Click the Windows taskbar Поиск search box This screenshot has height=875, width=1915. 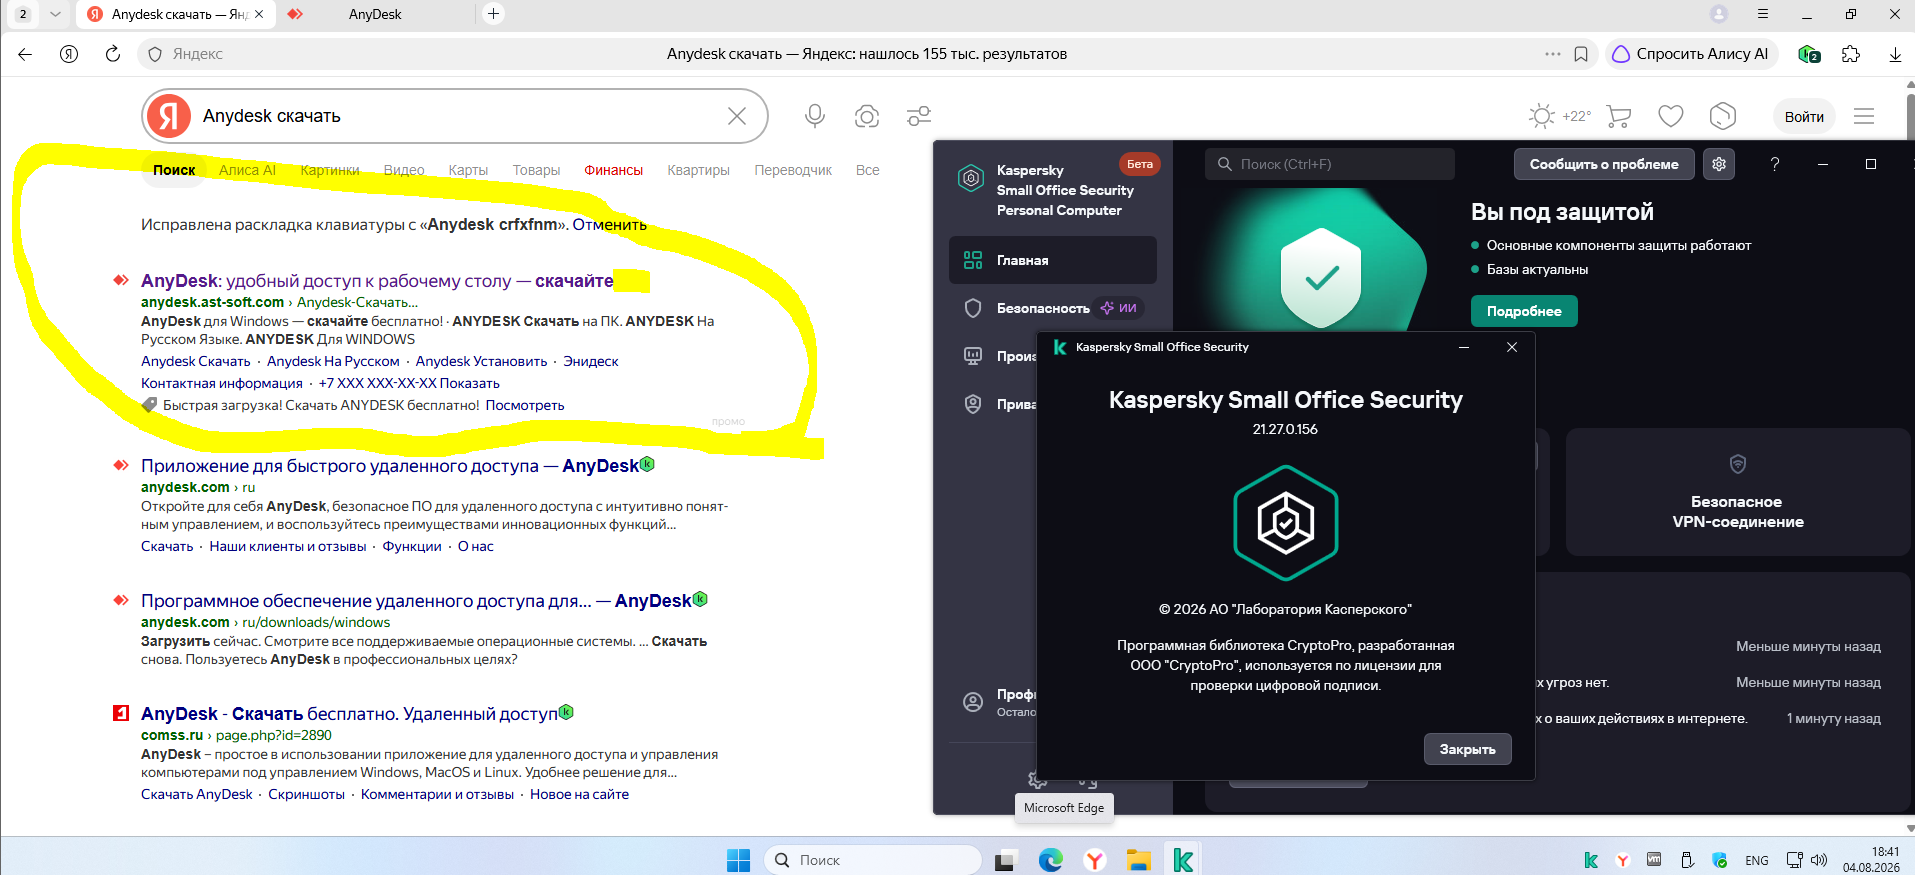tap(873, 860)
